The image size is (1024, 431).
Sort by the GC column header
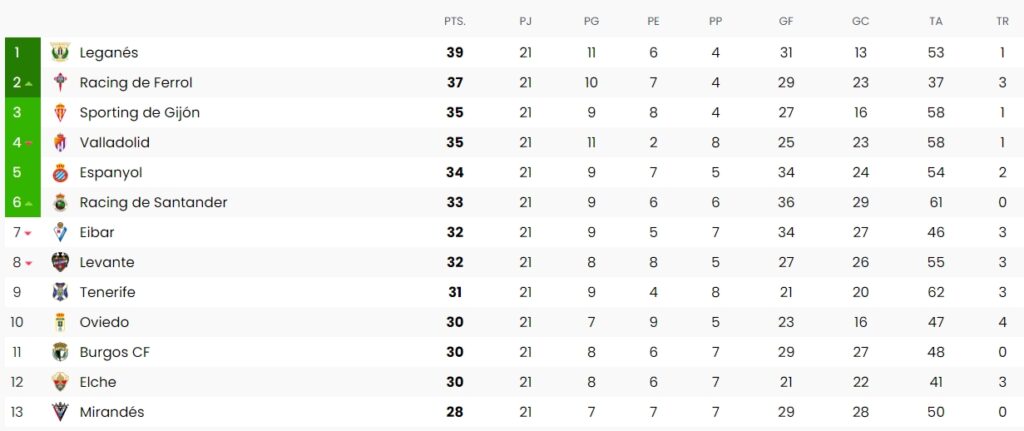coord(860,21)
